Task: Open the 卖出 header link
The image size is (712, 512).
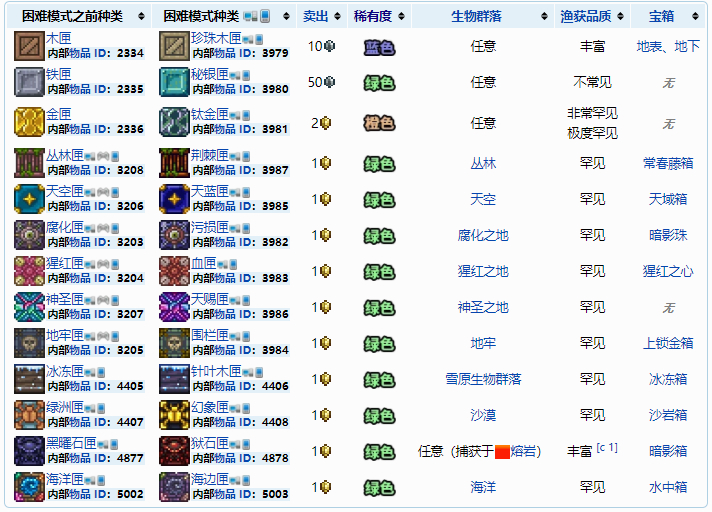Action: pyautogui.click(x=316, y=17)
